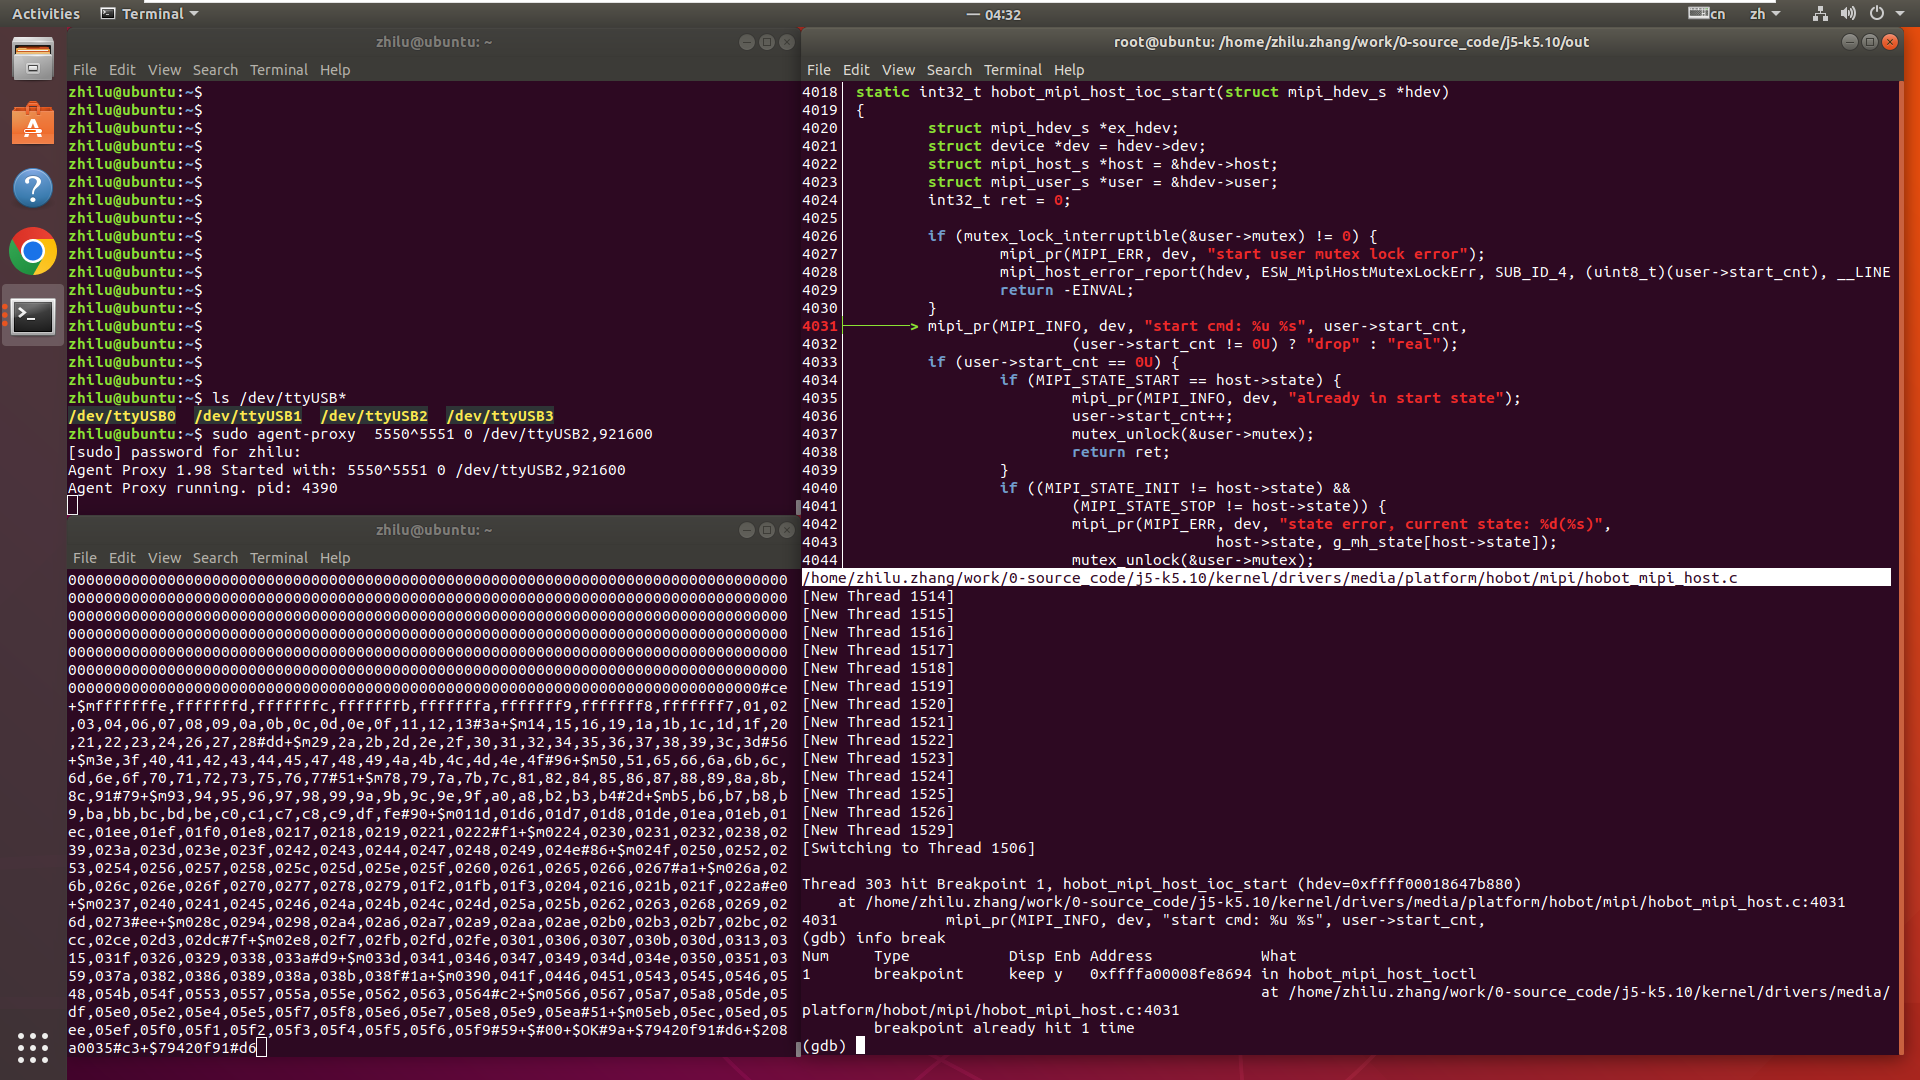Click source line number 4031 breakpoint

click(x=819, y=326)
